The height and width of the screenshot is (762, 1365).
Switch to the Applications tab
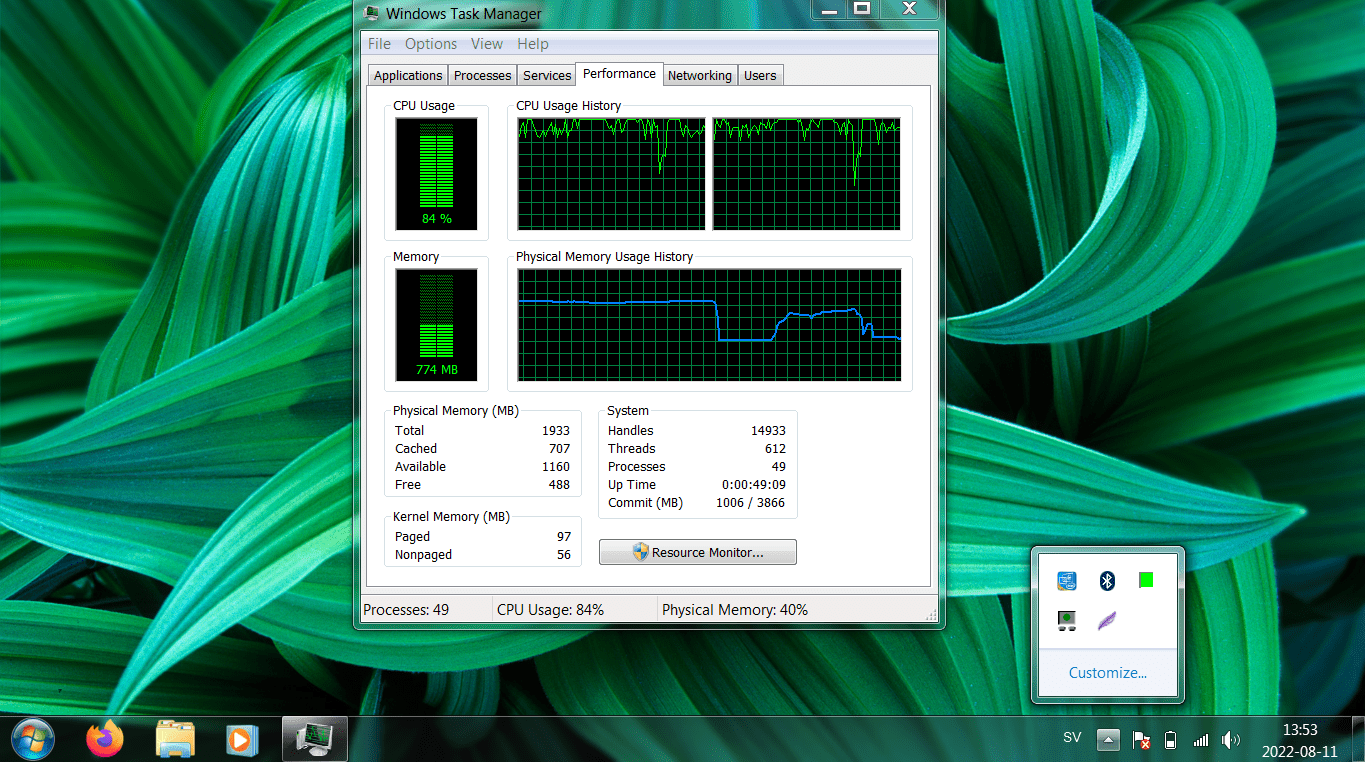408,75
